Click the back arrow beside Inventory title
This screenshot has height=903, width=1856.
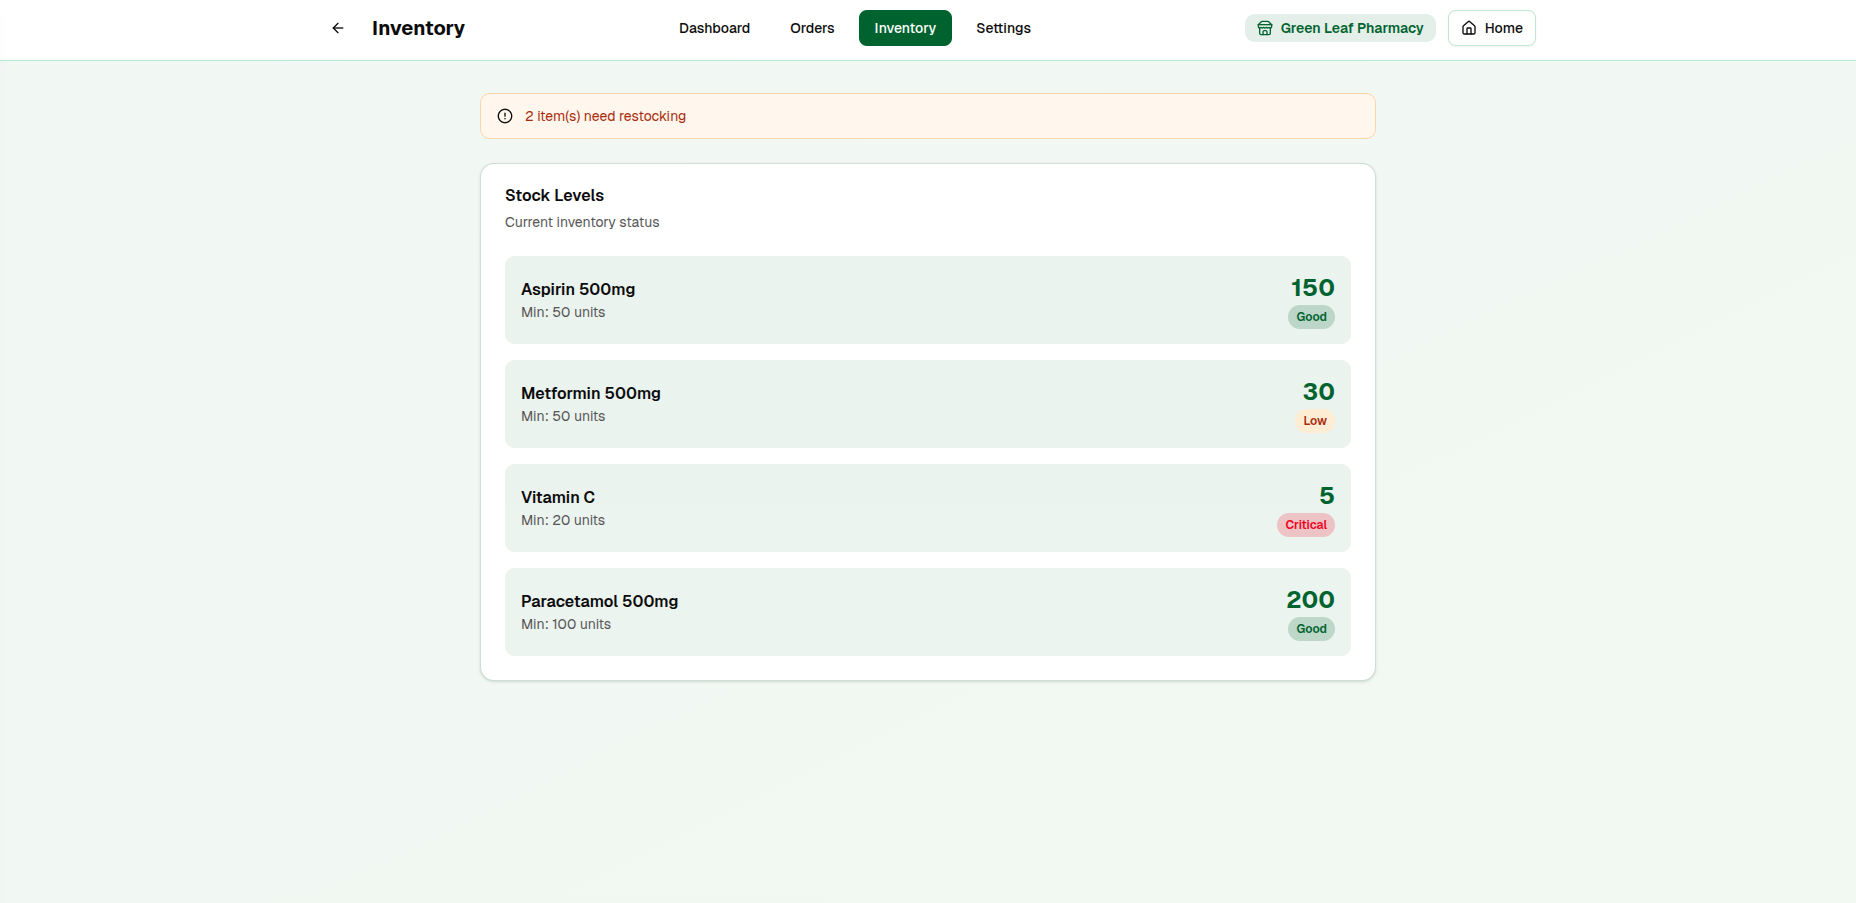click(337, 28)
